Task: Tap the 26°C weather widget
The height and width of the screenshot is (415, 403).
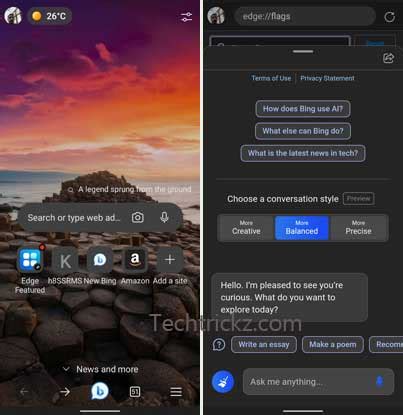Action: (49, 16)
